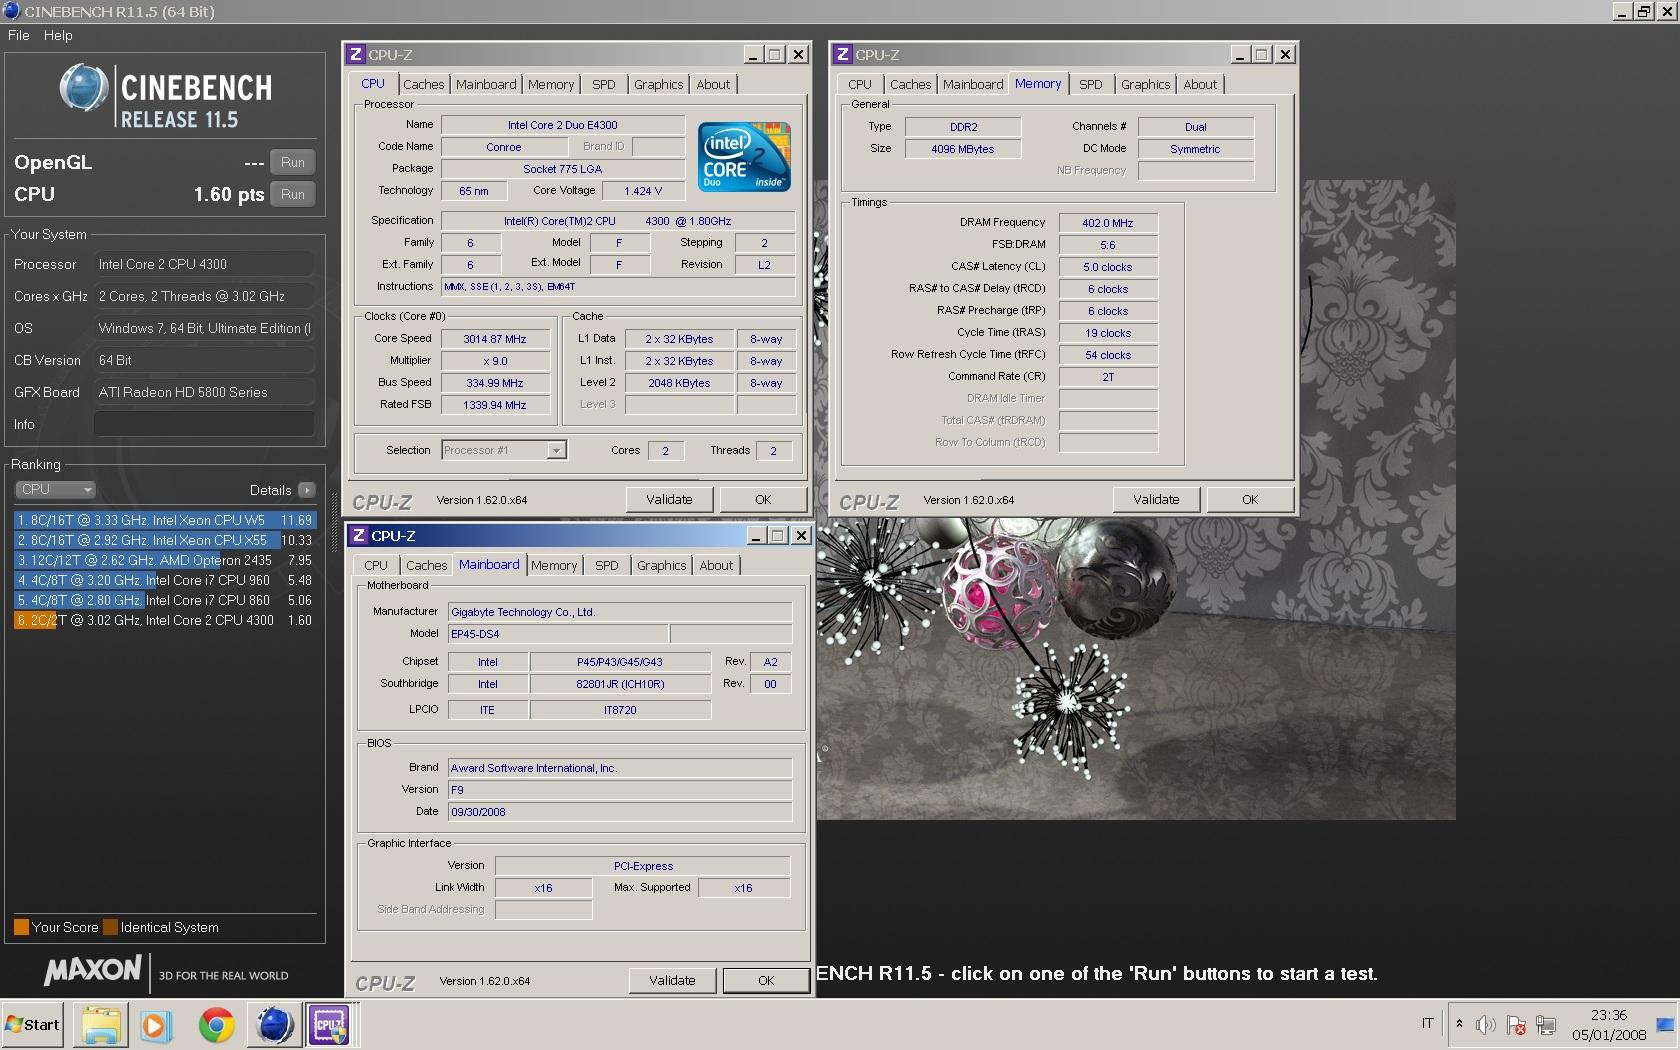
Task: Select the Core i7 CPU 960 ranking row
Action: point(164,580)
